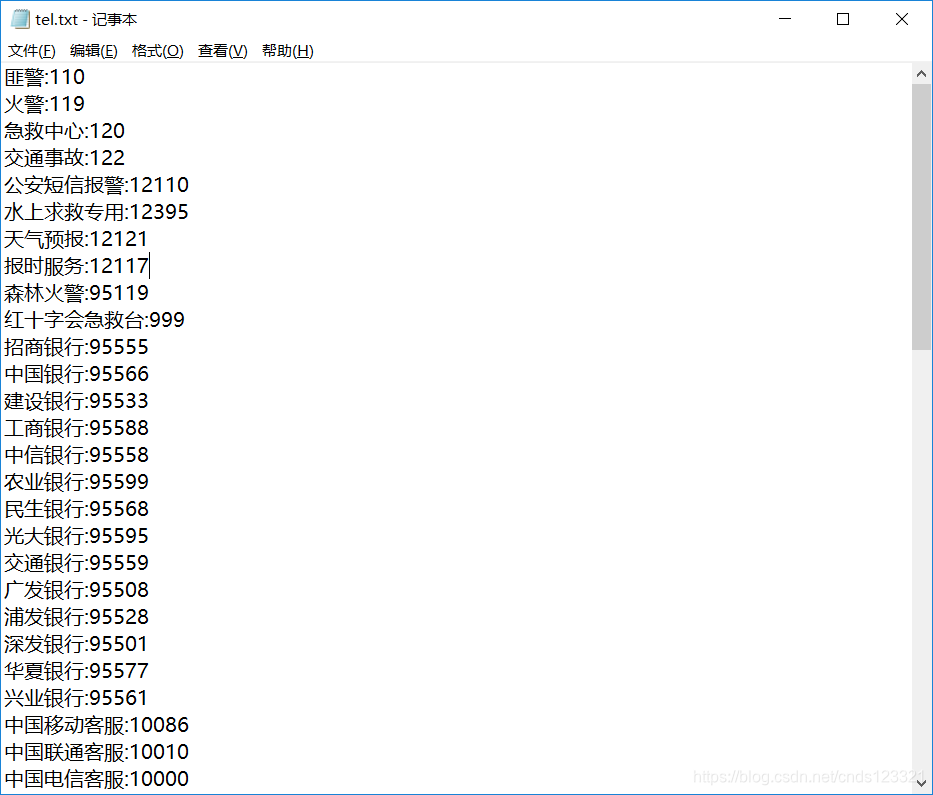Click the line 广发银行:95508
Screen dimensions: 933x795
76,590
